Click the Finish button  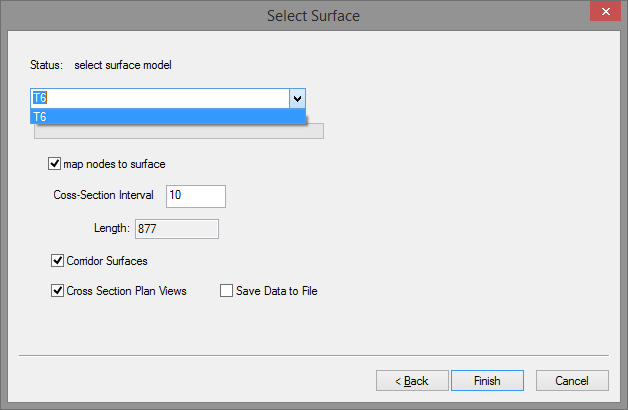pyautogui.click(x=487, y=380)
